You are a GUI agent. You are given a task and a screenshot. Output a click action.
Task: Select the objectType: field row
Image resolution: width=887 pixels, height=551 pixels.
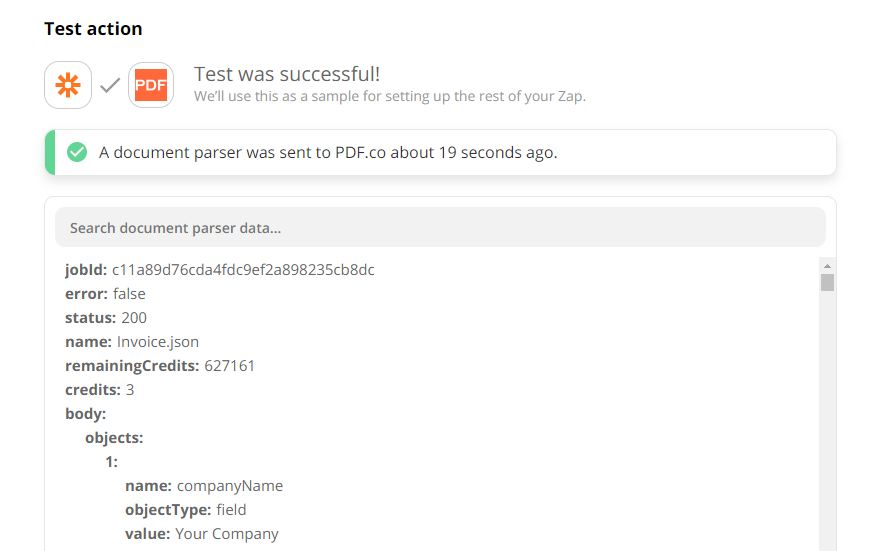(x=186, y=510)
